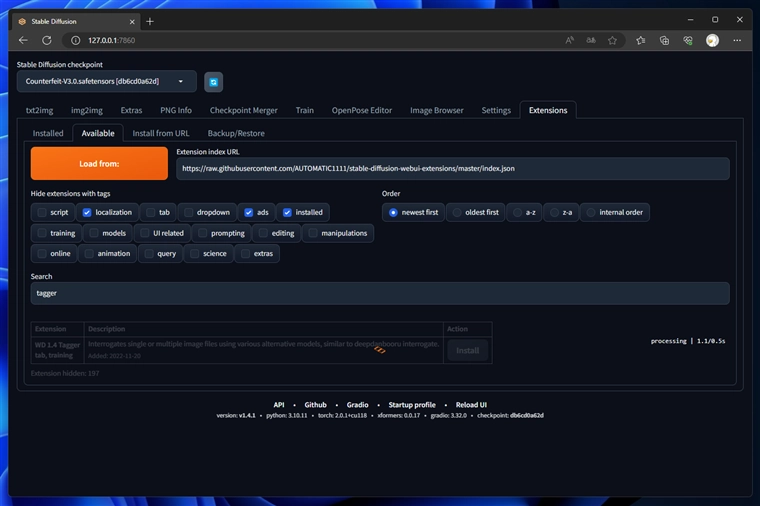Switch to the txt2img tab

(x=39, y=110)
